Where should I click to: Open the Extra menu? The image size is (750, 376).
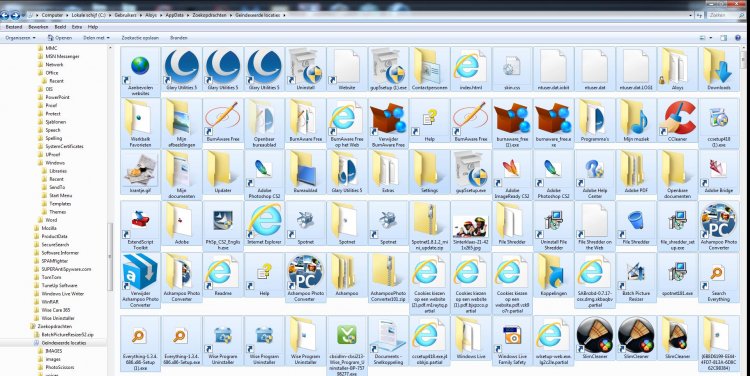[x=77, y=27]
